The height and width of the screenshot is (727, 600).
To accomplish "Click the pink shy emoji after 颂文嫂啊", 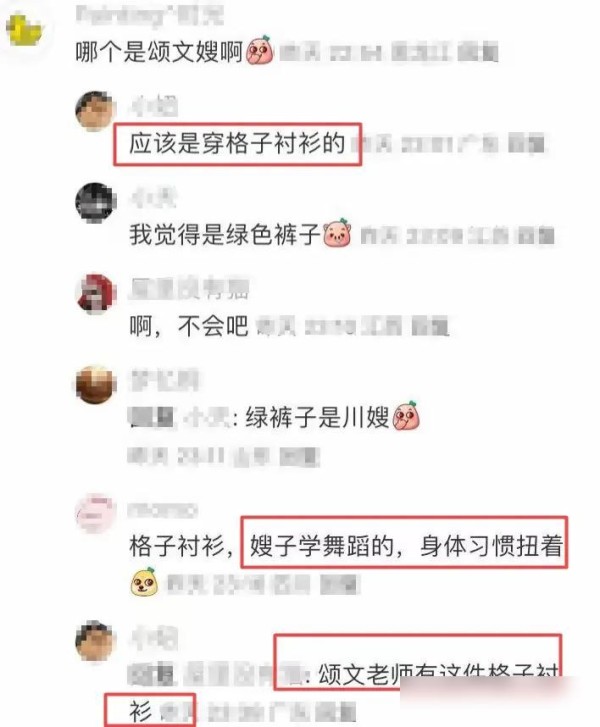I will [x=260, y=50].
